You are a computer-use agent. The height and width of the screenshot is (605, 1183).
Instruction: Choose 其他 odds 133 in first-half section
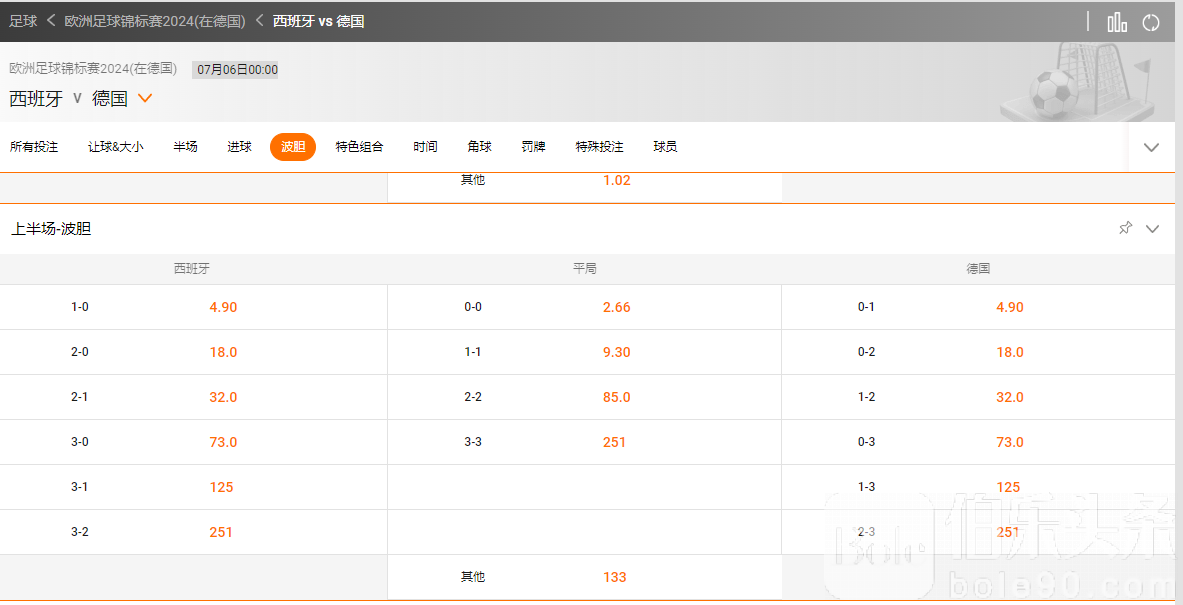click(614, 577)
